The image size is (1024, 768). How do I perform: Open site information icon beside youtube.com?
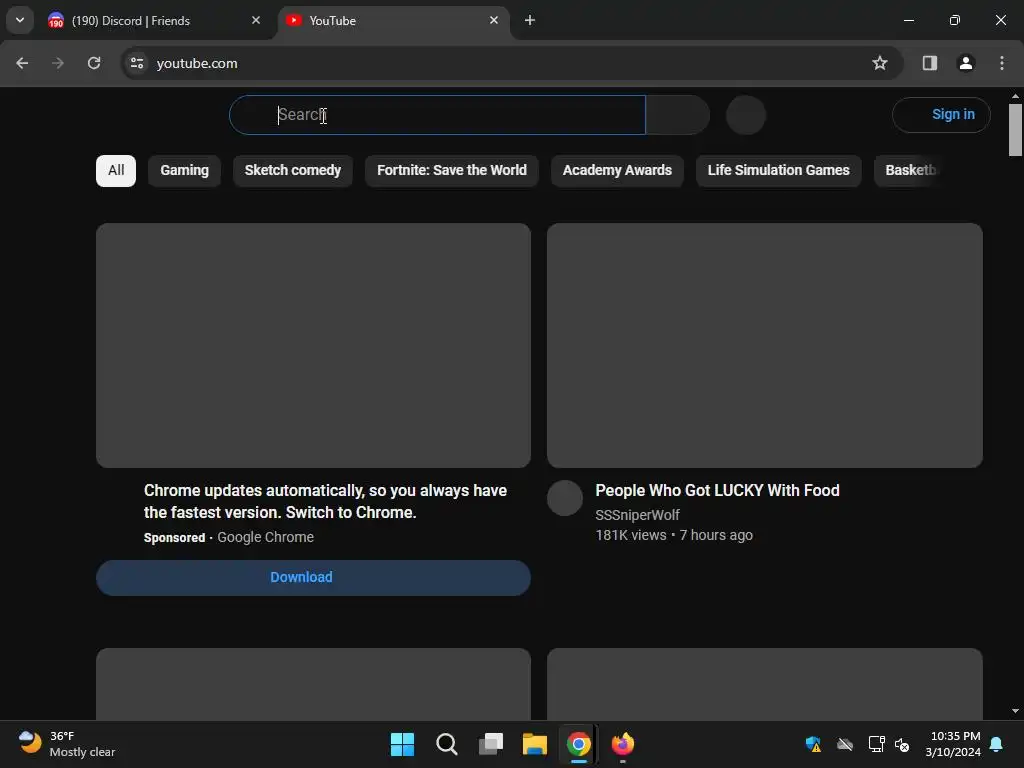pyautogui.click(x=137, y=63)
